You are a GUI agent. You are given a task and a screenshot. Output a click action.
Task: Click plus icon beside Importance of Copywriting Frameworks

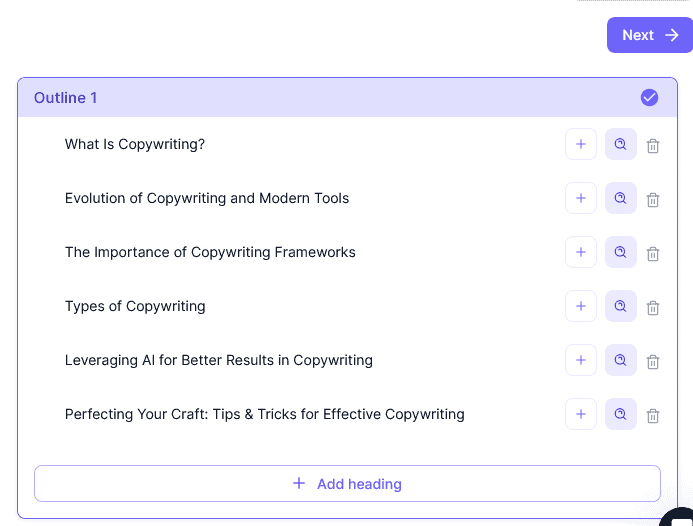pyautogui.click(x=581, y=252)
